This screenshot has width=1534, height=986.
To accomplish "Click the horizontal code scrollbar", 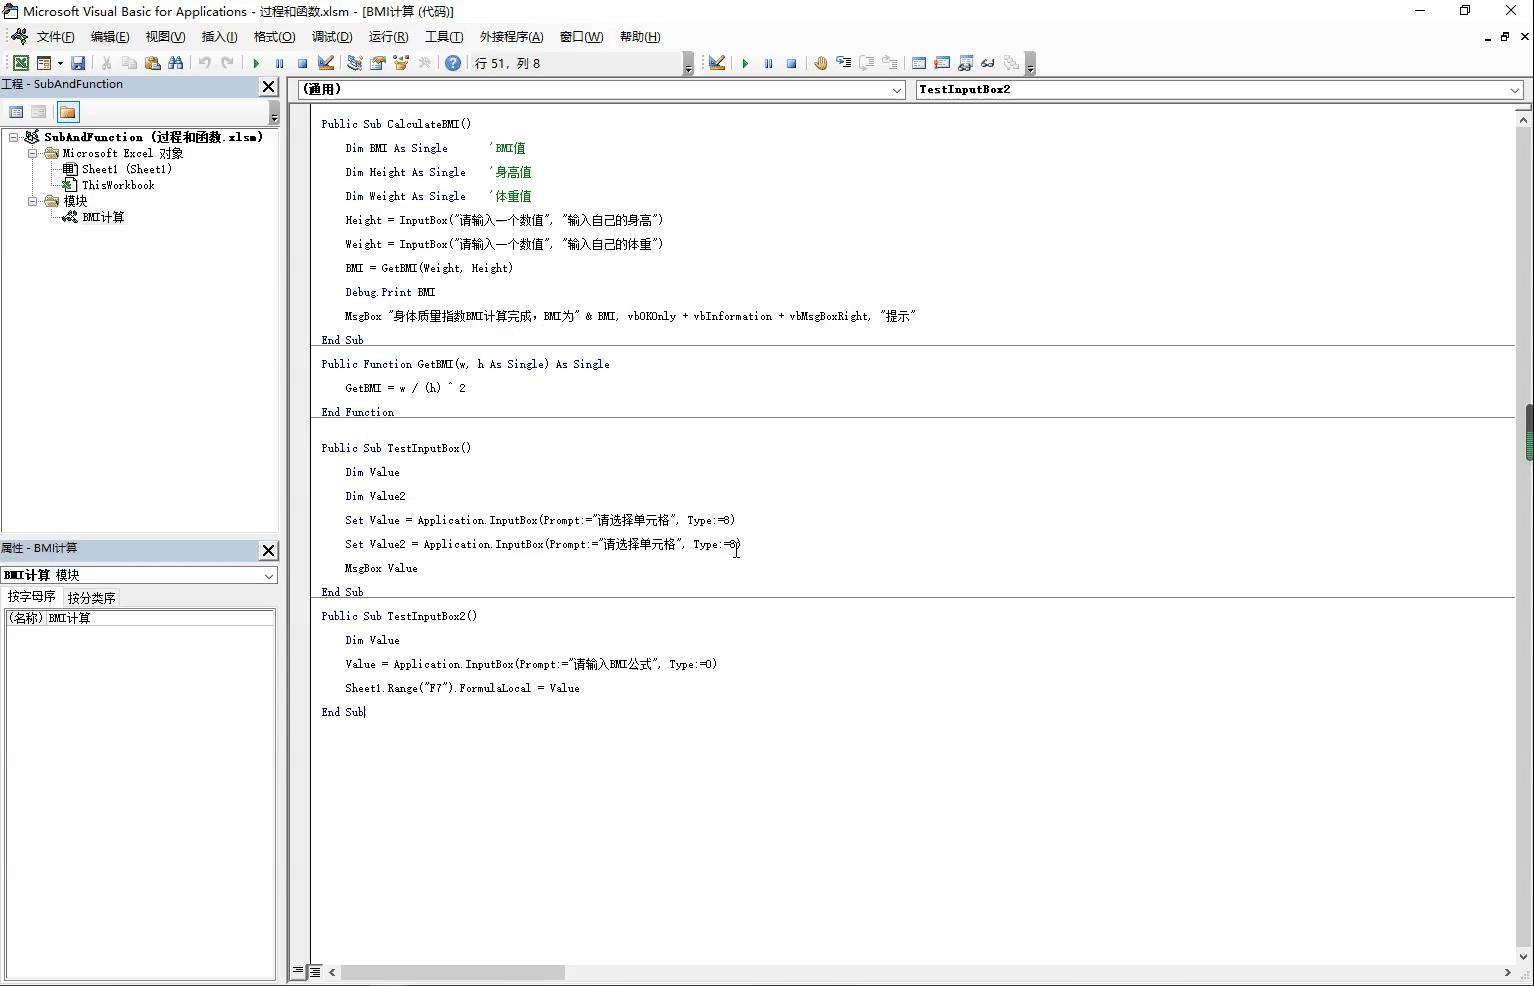I will point(450,972).
